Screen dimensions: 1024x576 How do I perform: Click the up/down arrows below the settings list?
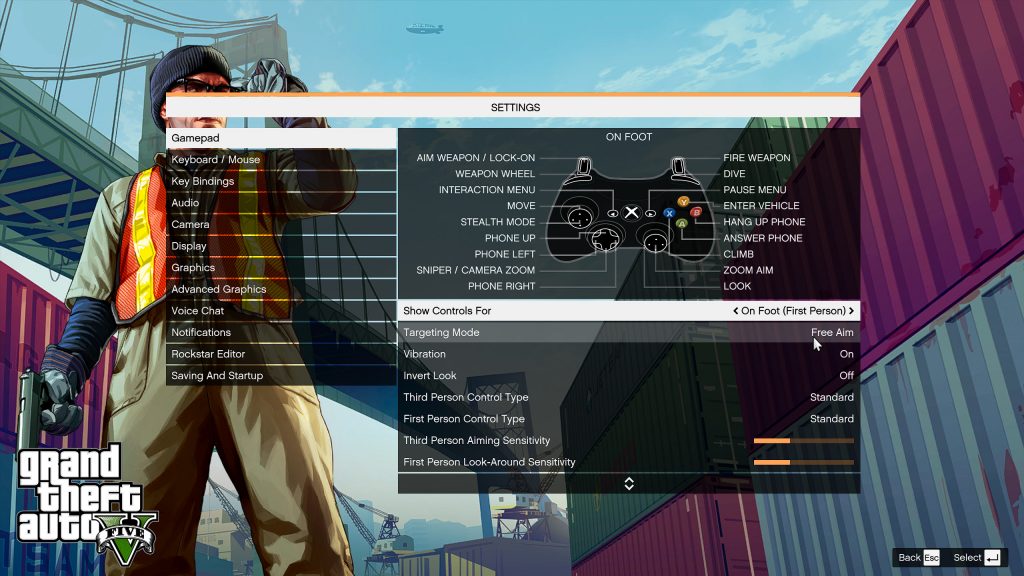[629, 483]
